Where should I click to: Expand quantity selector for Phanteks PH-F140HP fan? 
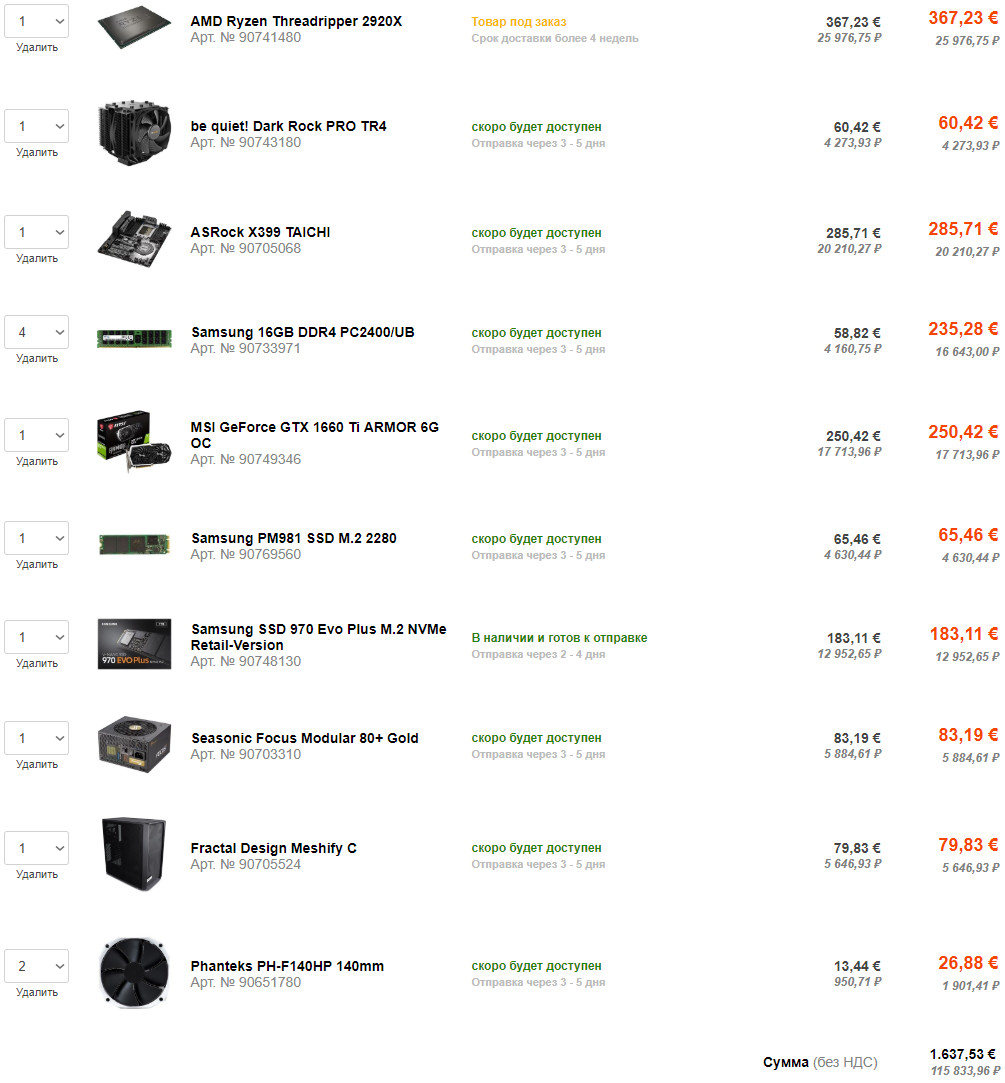[37, 966]
